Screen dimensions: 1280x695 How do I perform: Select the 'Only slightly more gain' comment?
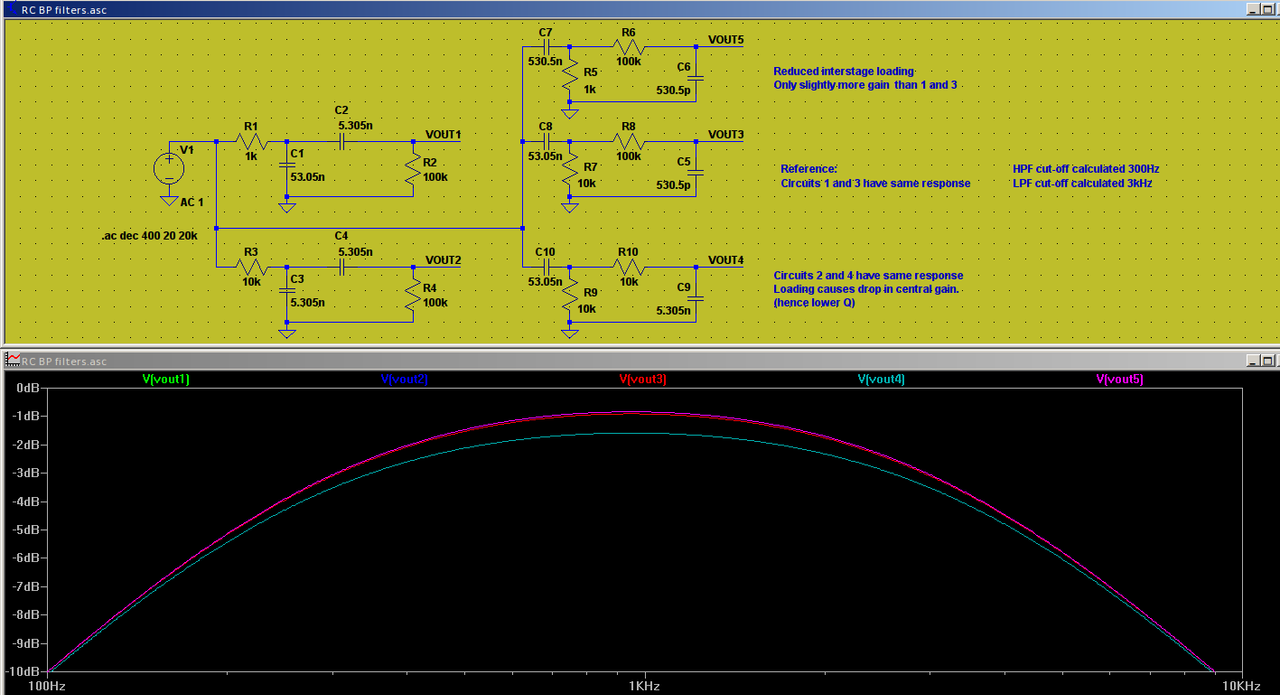pyautogui.click(x=865, y=85)
